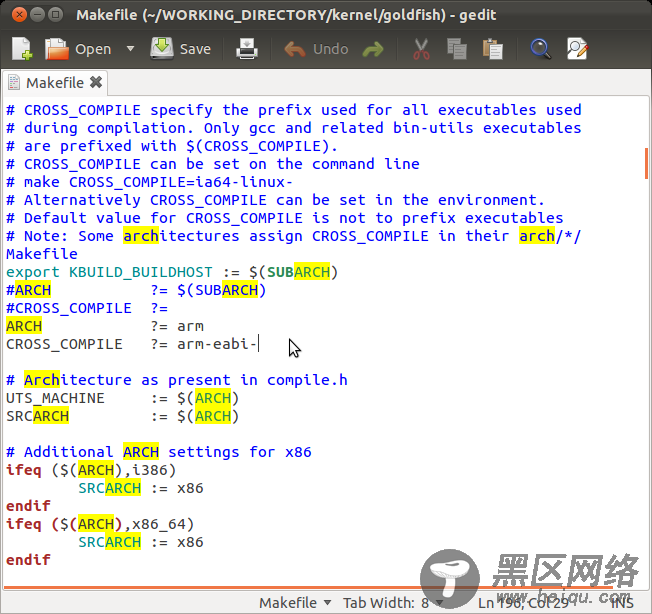Redo with the green arrow icon
Image resolution: width=652 pixels, height=614 pixels.
[x=373, y=49]
